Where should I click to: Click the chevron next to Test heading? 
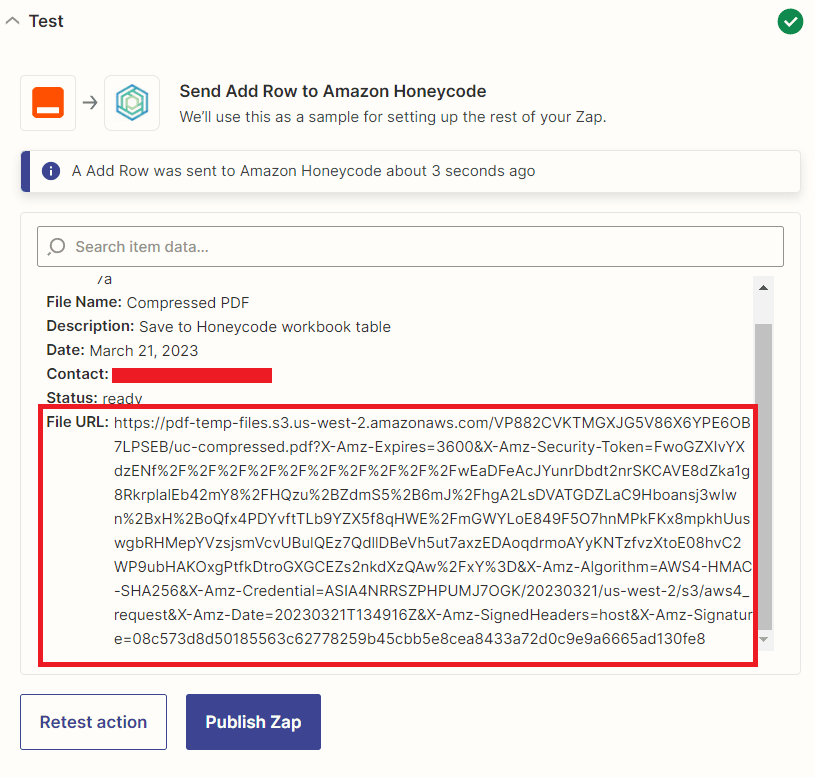click(11, 19)
